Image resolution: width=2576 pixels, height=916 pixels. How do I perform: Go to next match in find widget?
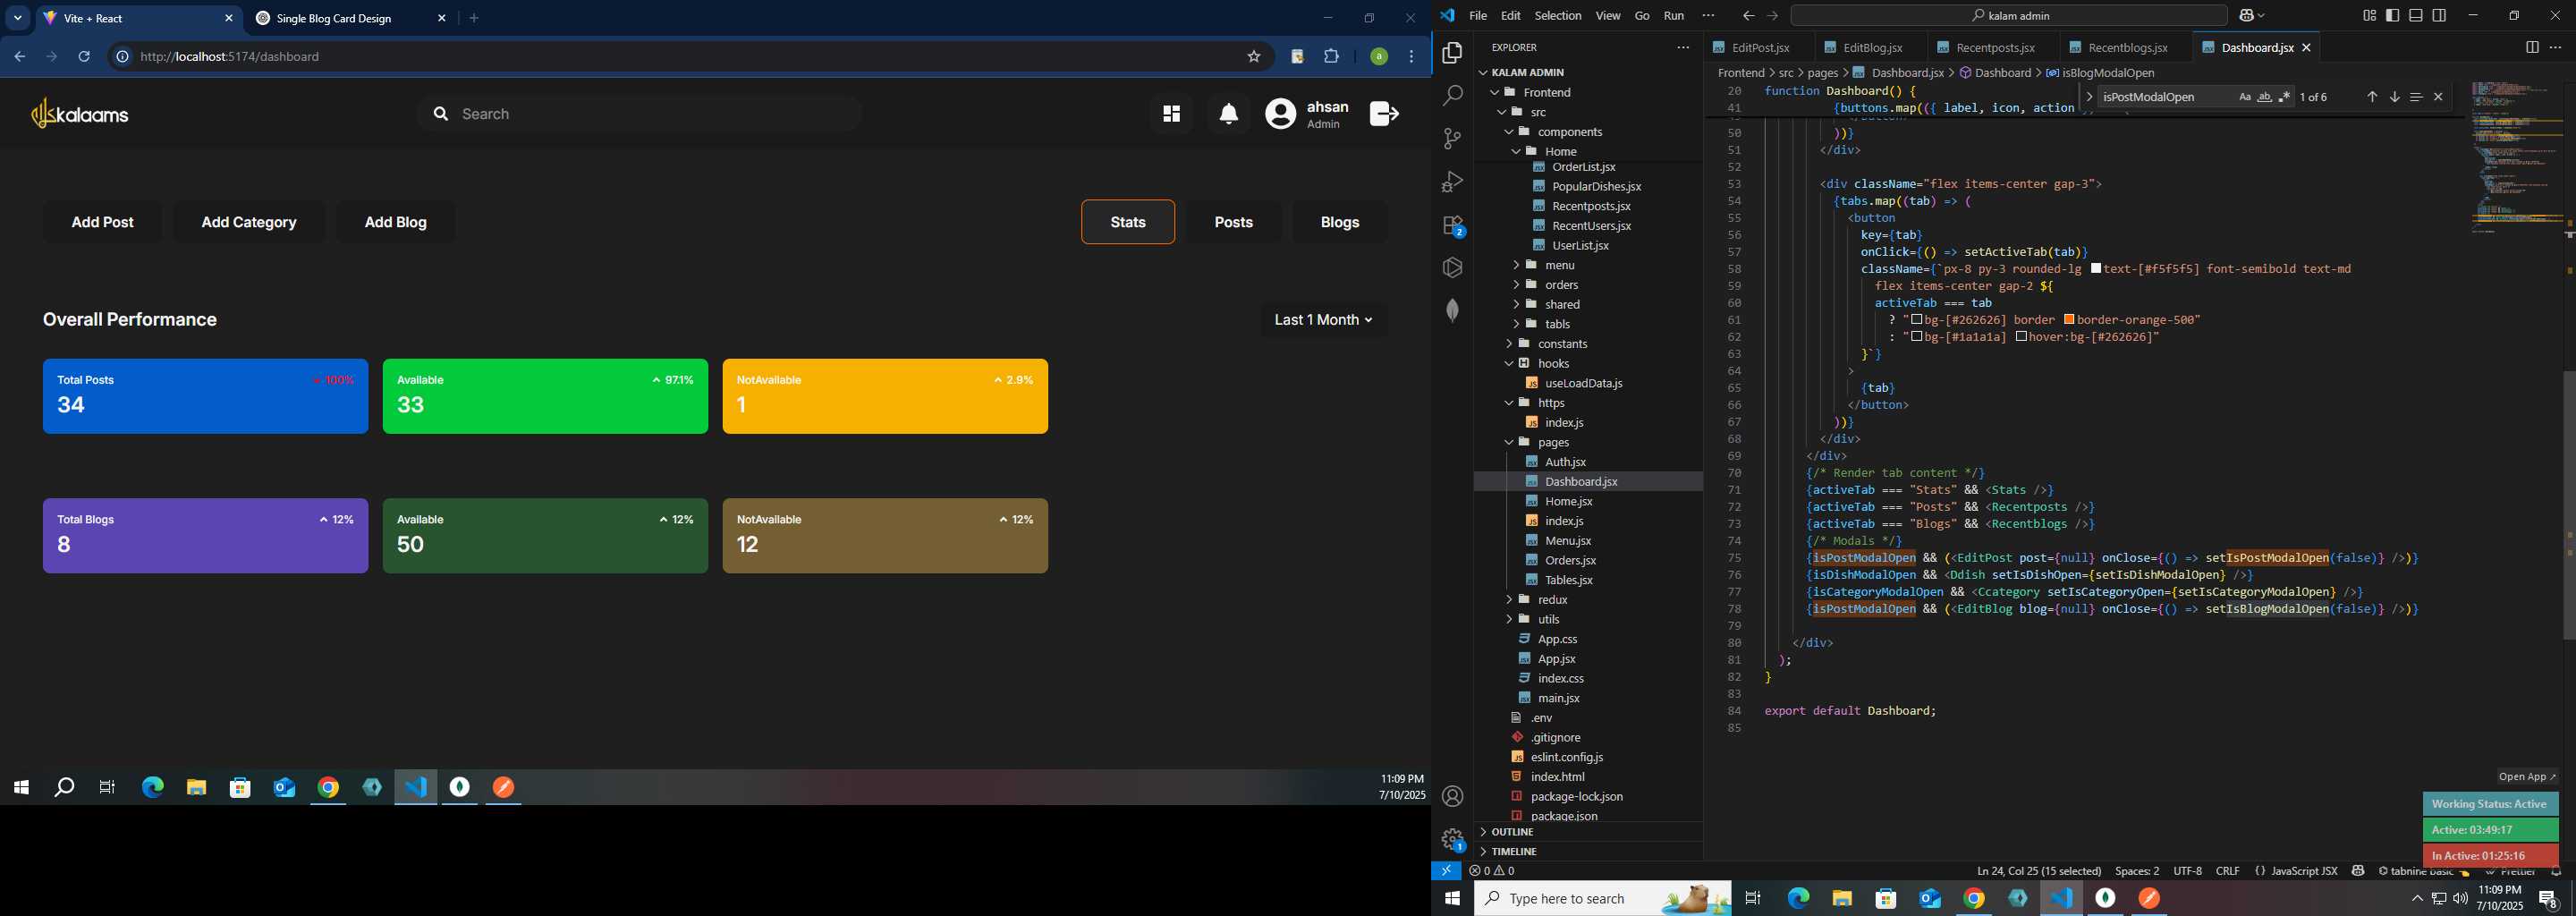pyautogui.click(x=2395, y=97)
